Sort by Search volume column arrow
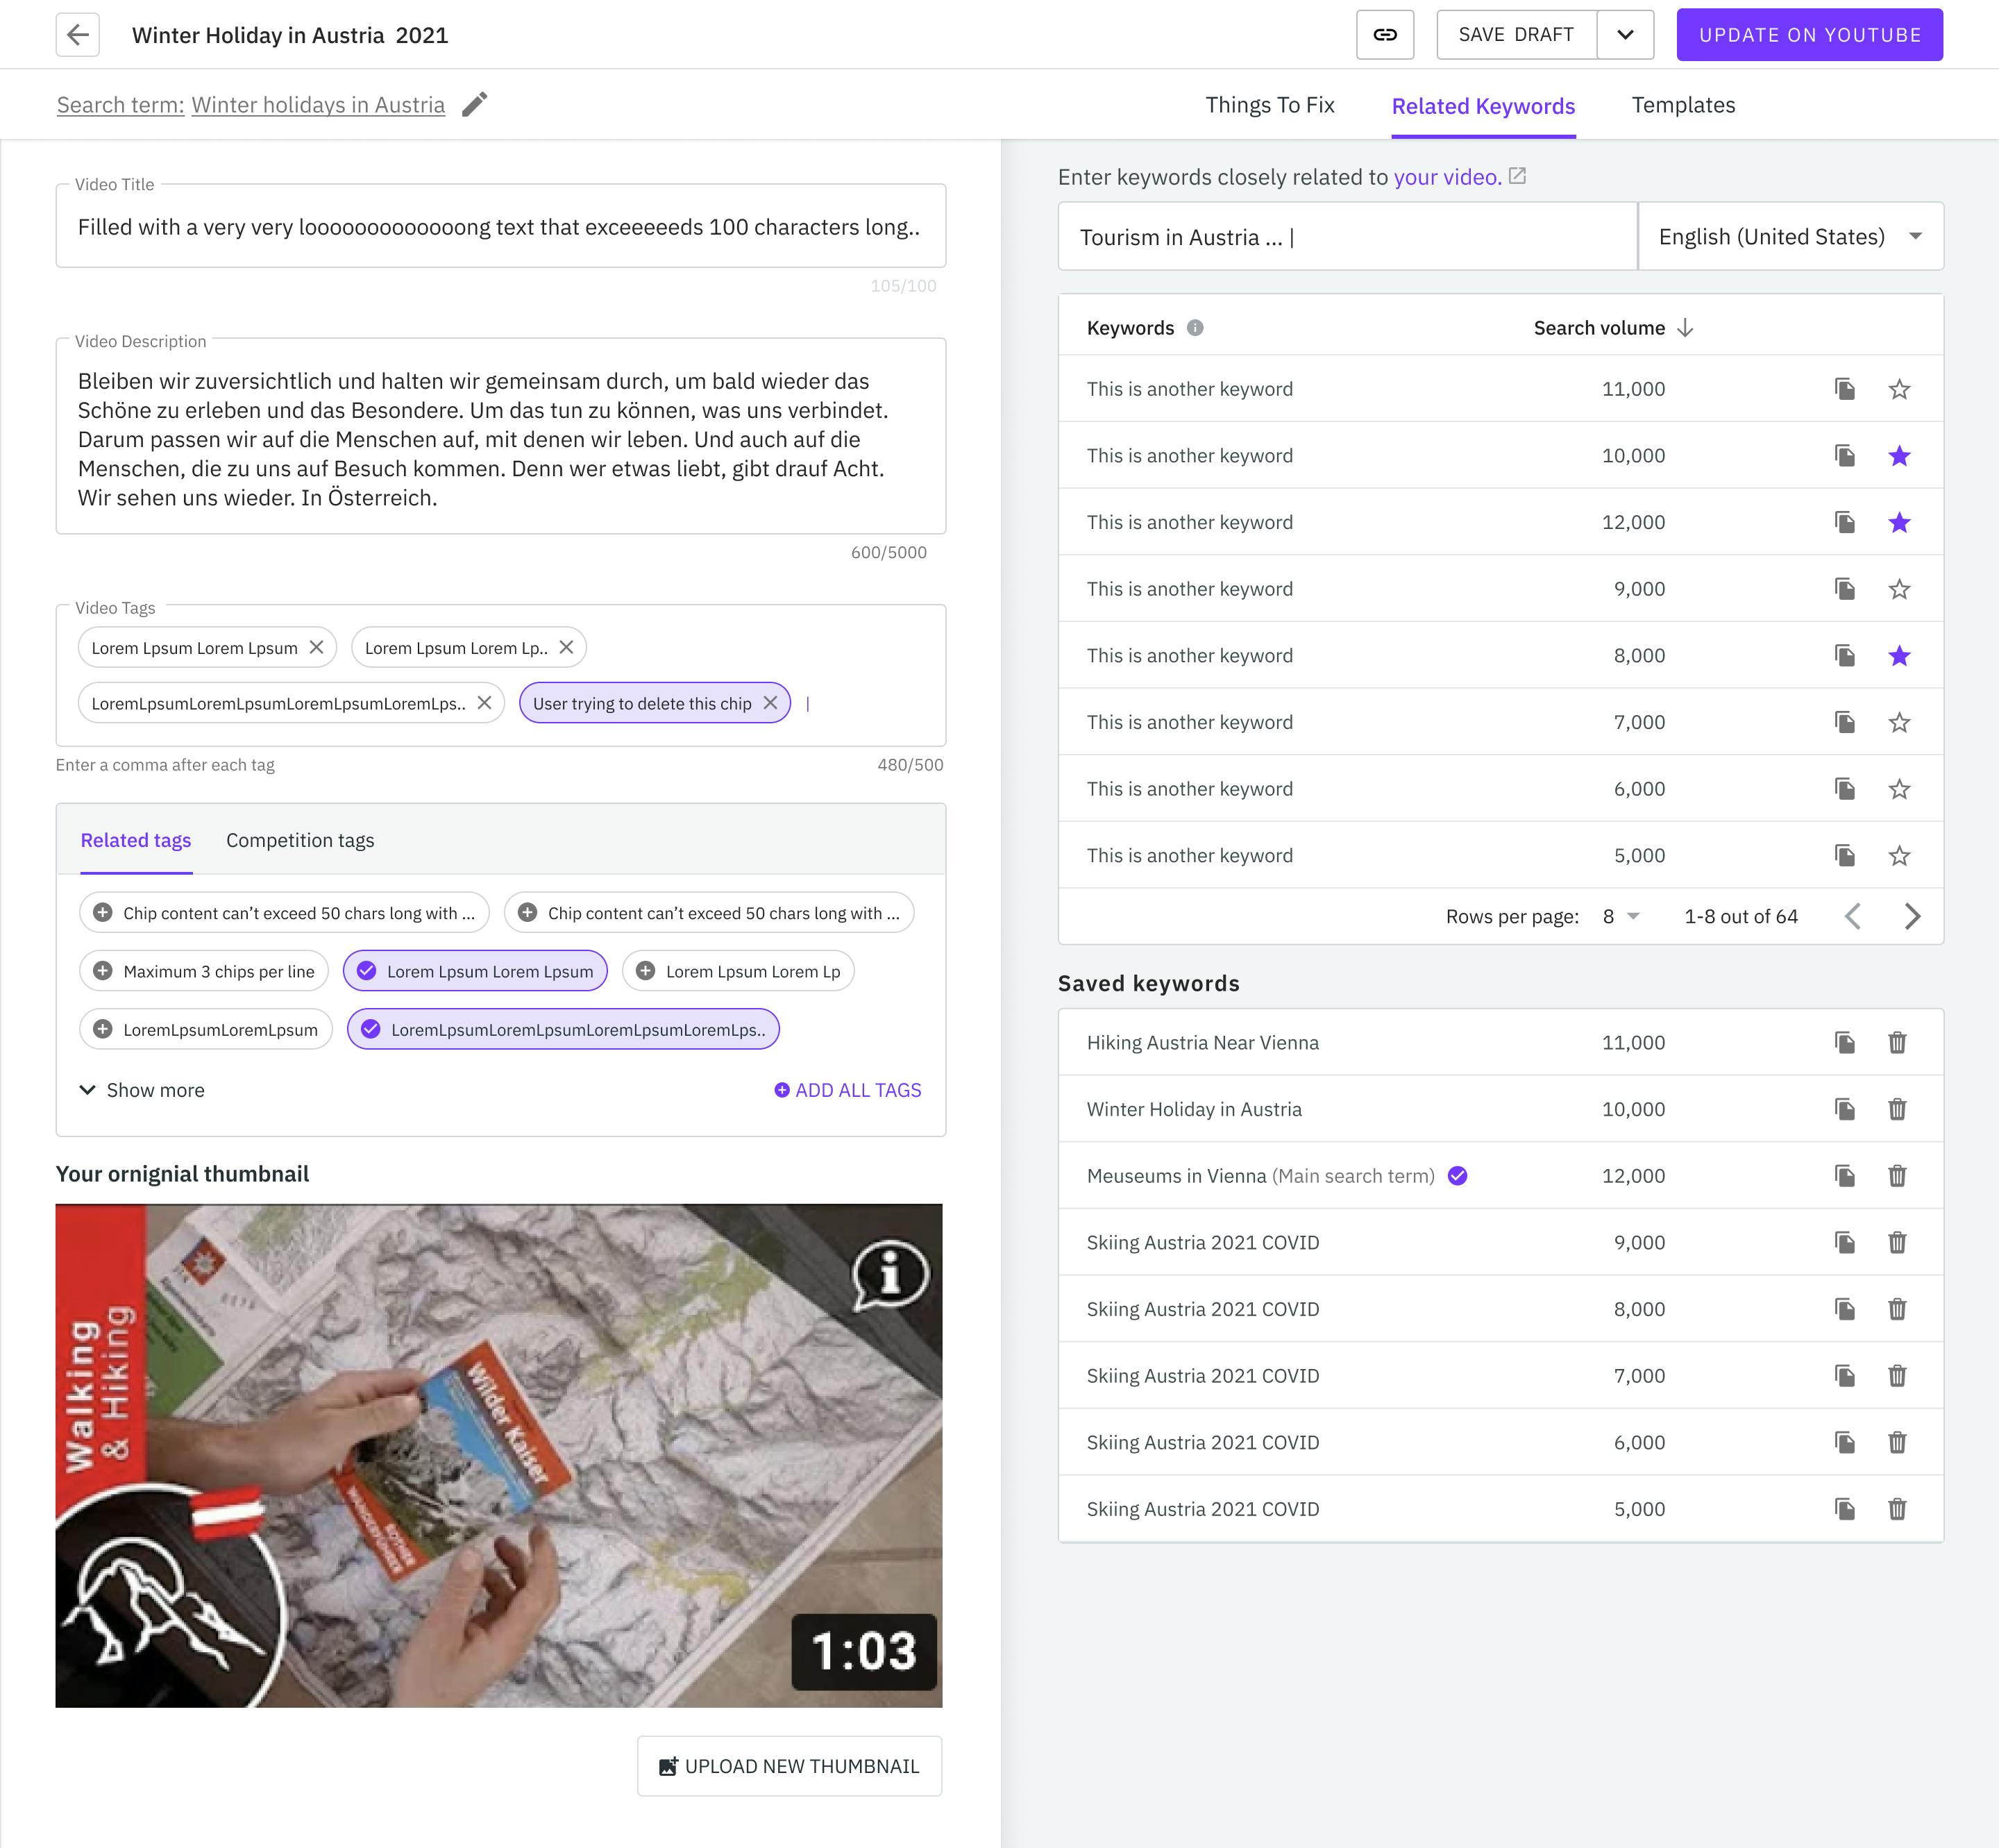Viewport: 1999px width, 1848px height. point(1684,328)
